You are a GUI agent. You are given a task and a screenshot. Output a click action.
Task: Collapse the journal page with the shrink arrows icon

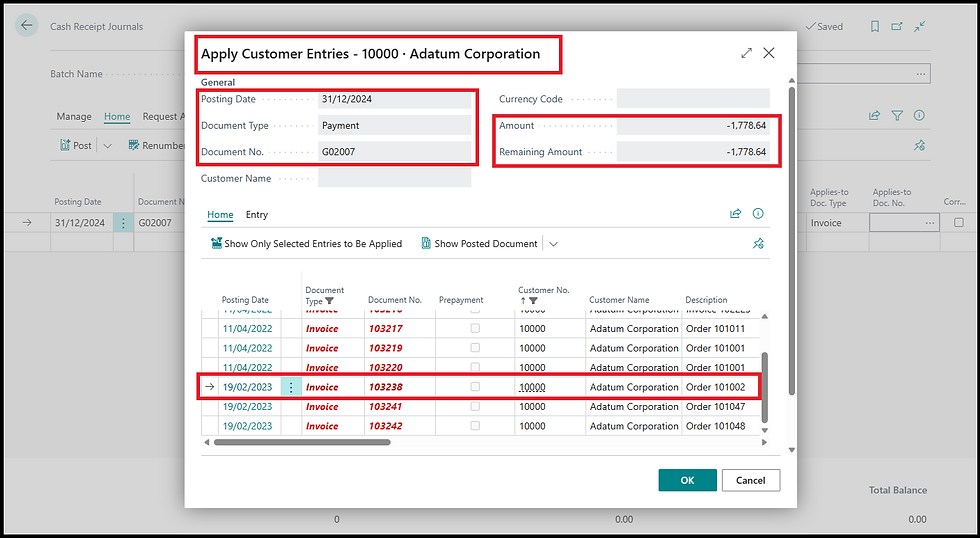click(x=919, y=26)
